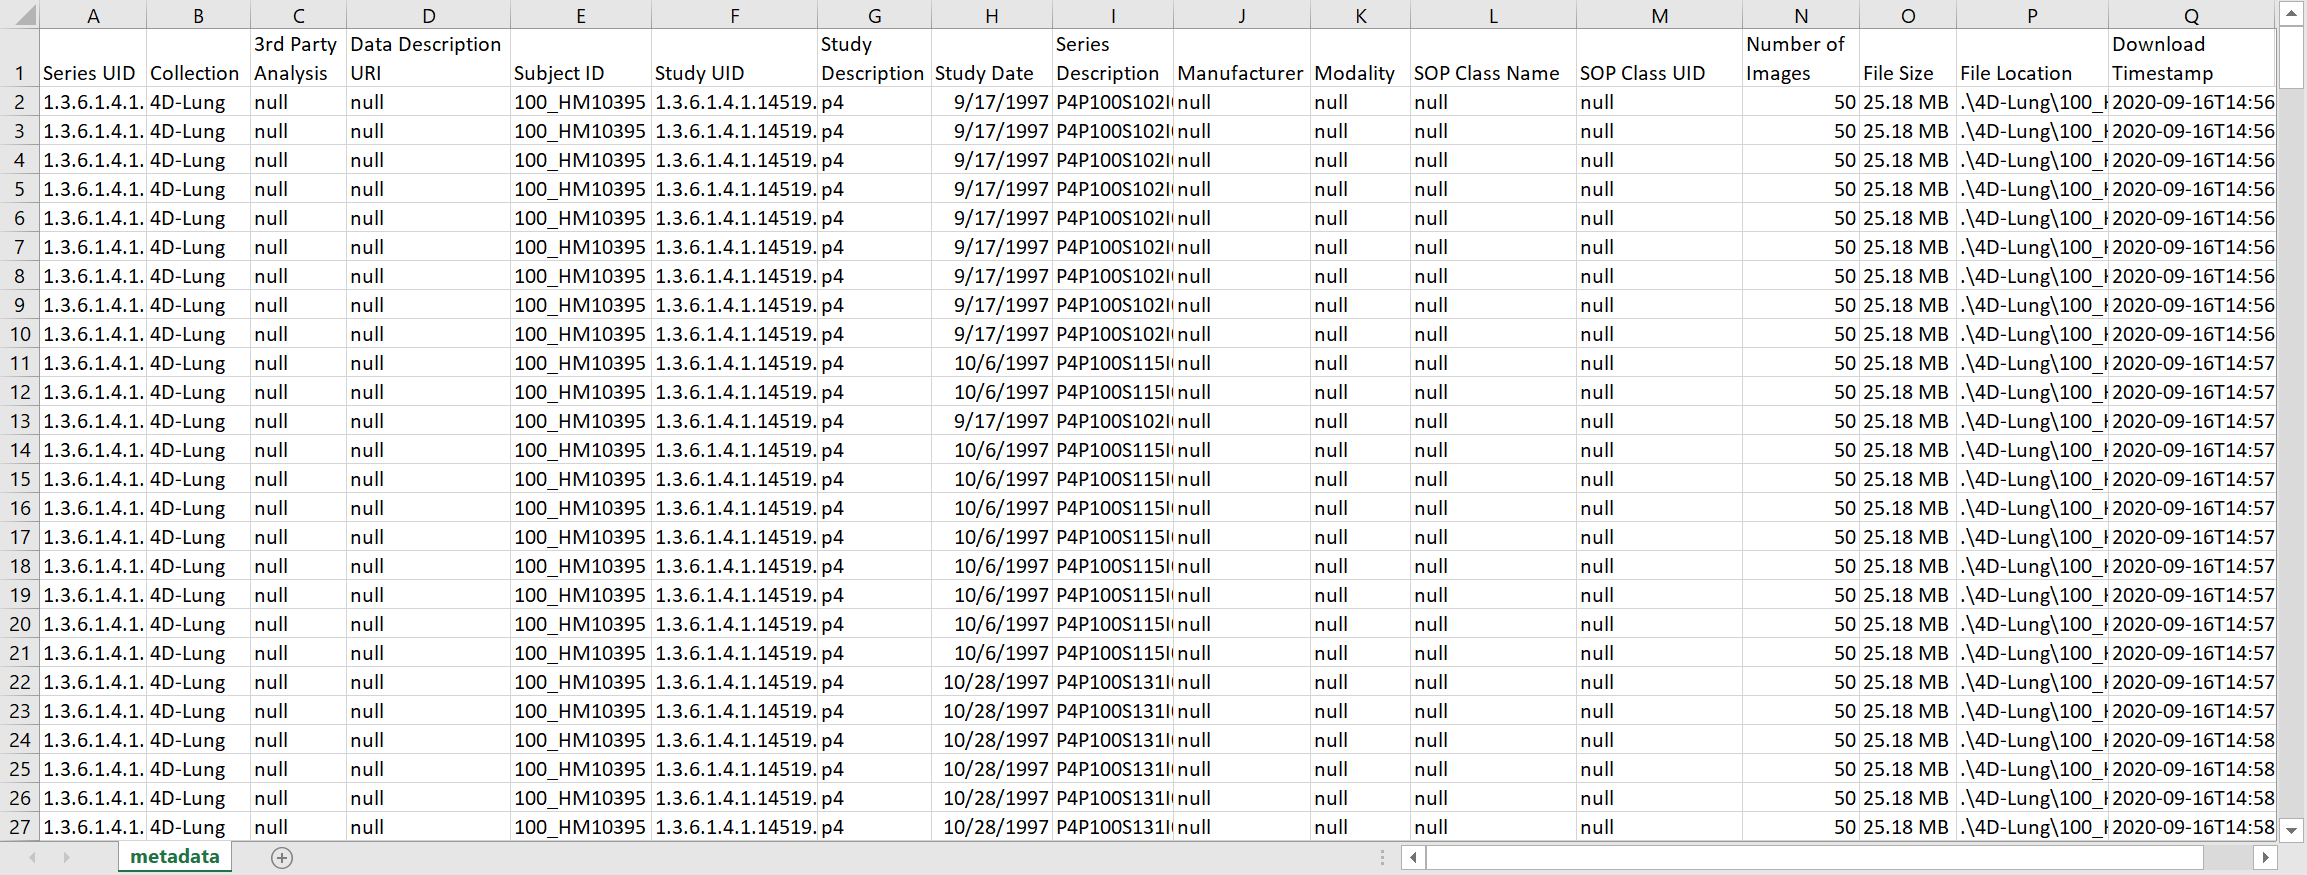The height and width of the screenshot is (875, 2307).
Task: Click the Collection header cell
Action: click(198, 58)
